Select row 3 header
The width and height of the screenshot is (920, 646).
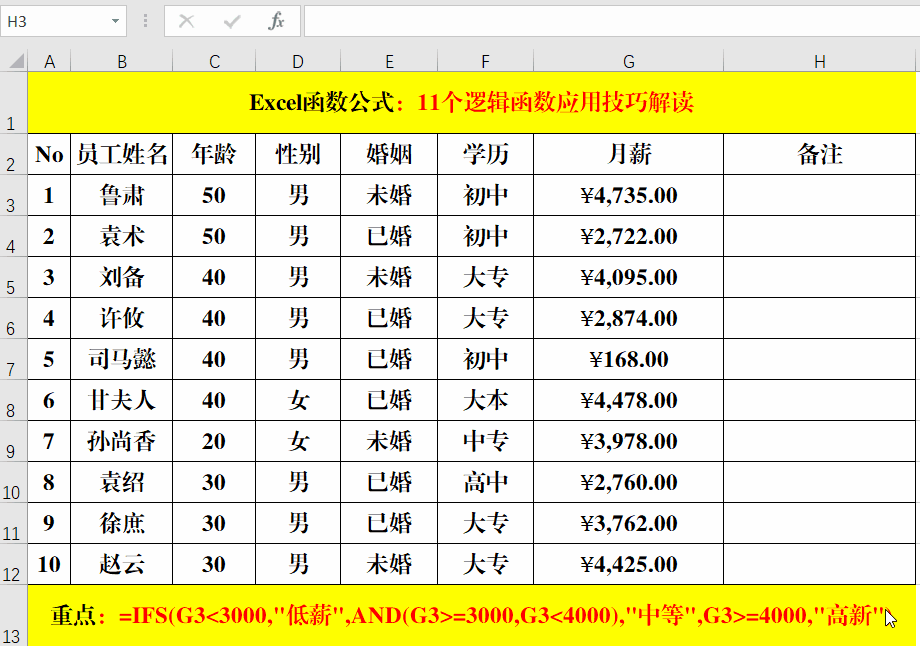[13, 195]
